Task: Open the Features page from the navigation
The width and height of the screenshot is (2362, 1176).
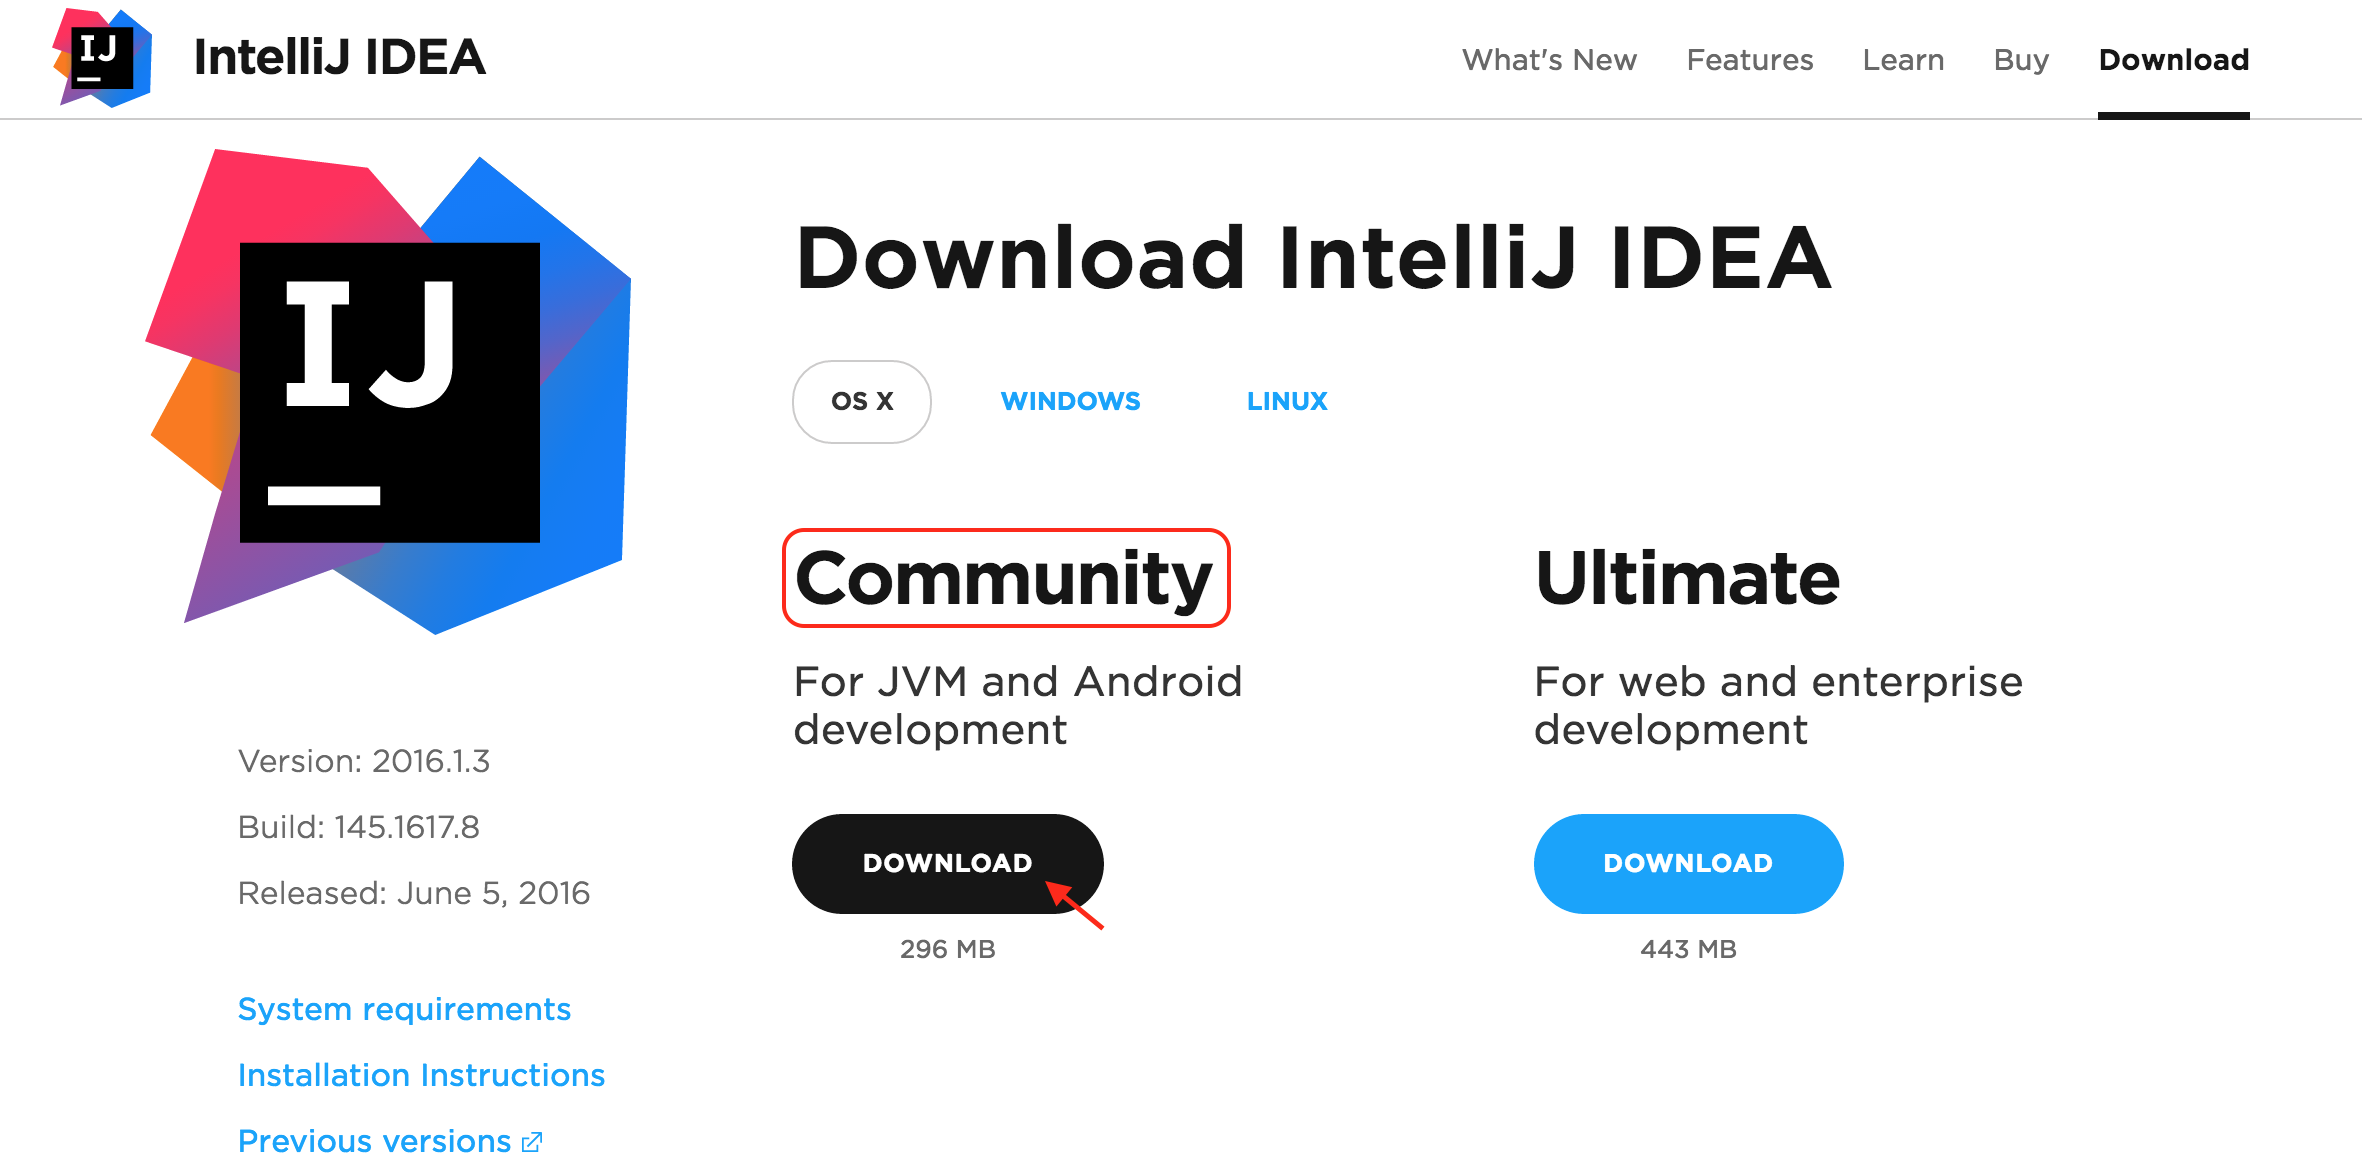Action: pos(1749,60)
